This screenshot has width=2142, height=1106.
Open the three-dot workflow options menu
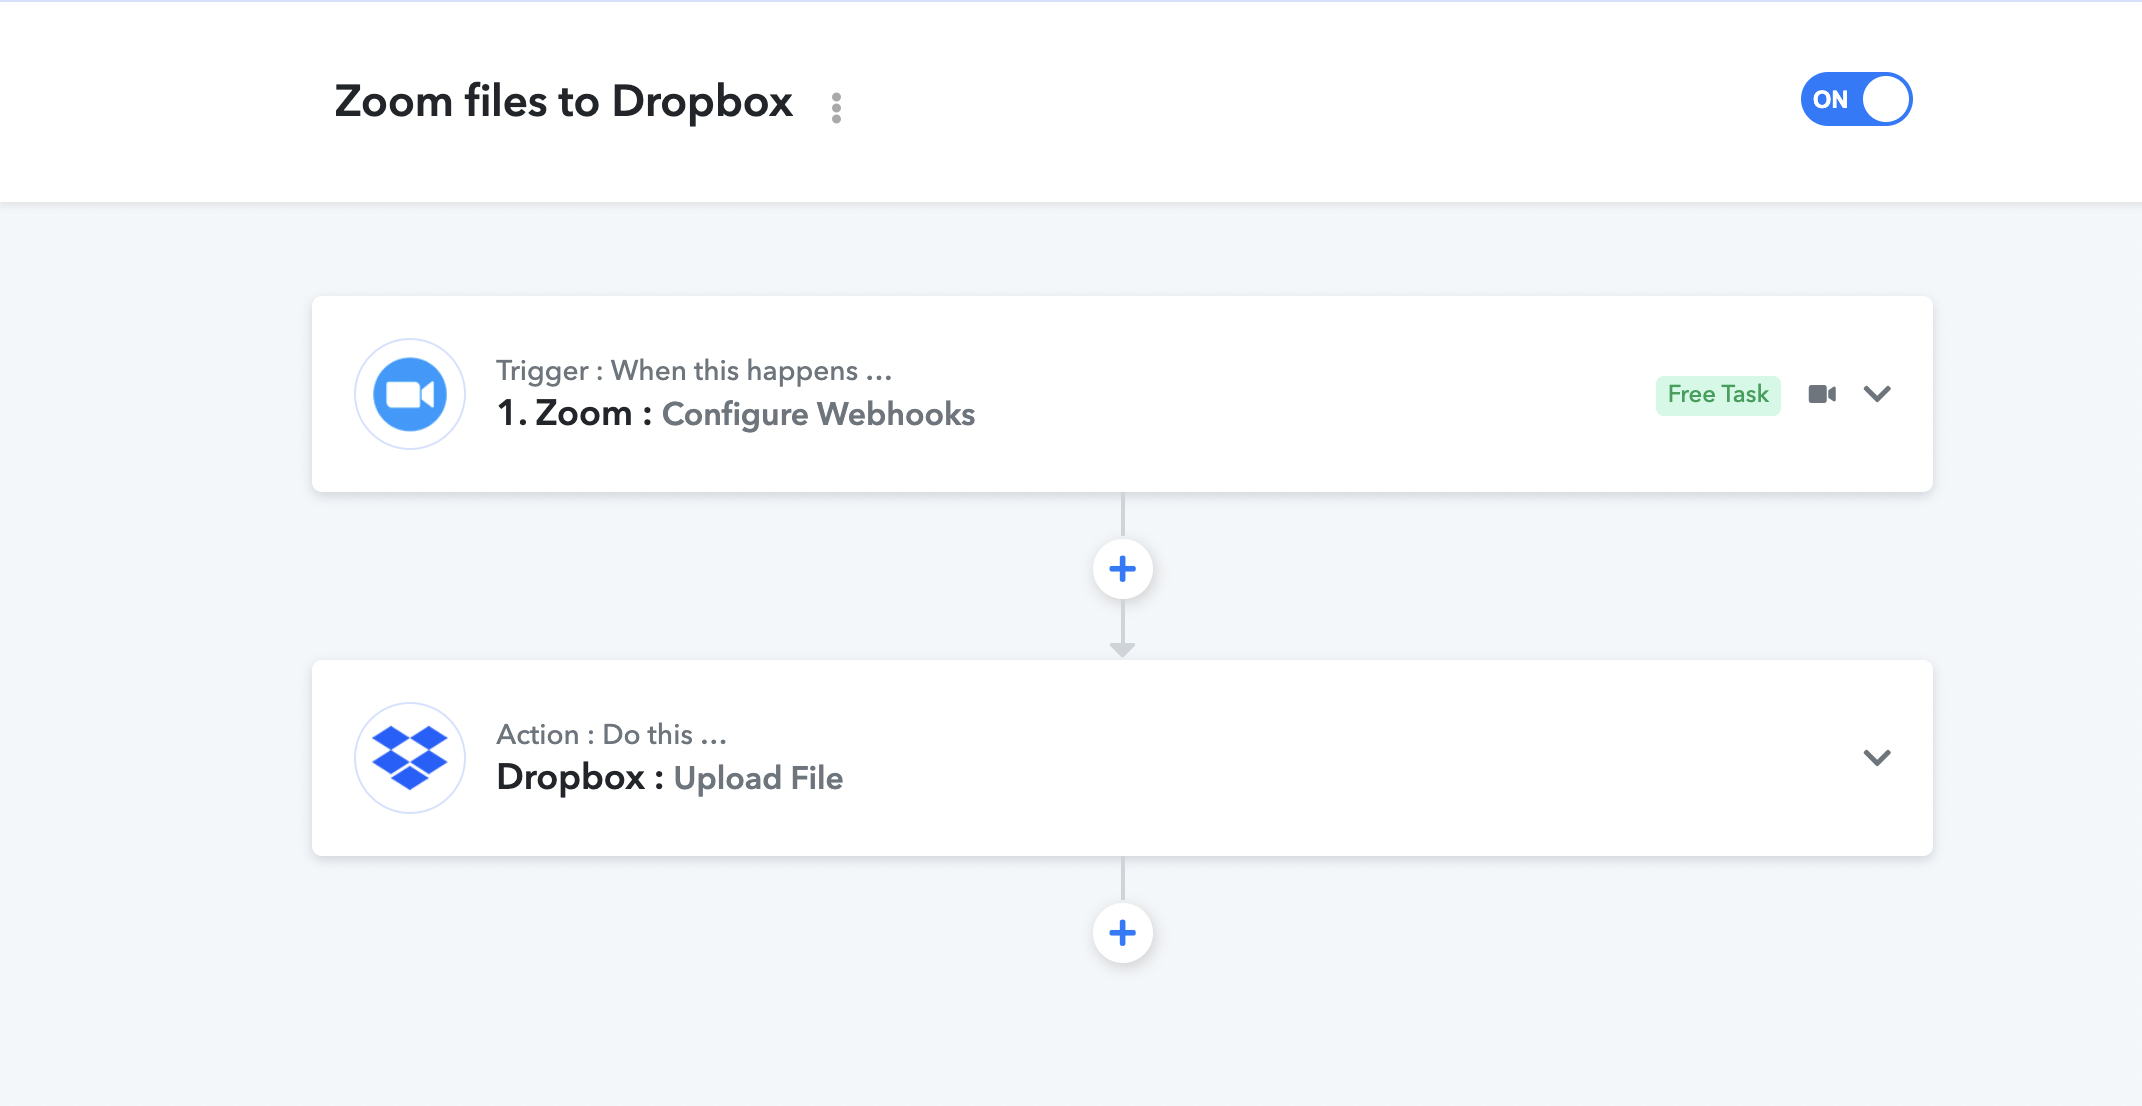(836, 107)
